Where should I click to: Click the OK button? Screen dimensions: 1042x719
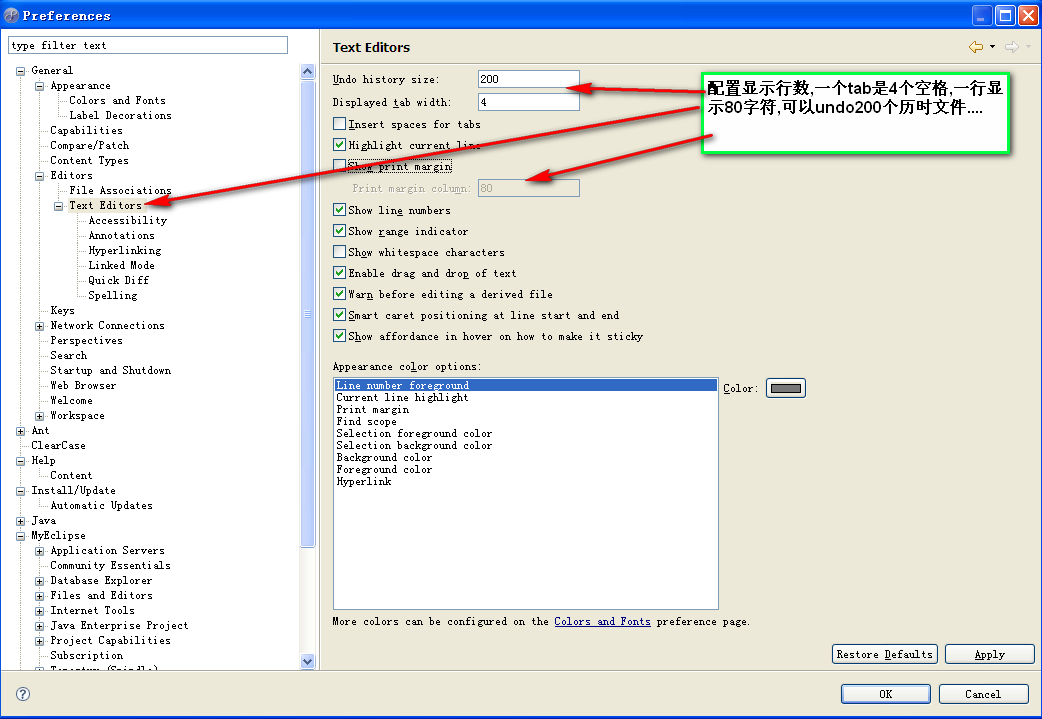pyautogui.click(x=886, y=694)
